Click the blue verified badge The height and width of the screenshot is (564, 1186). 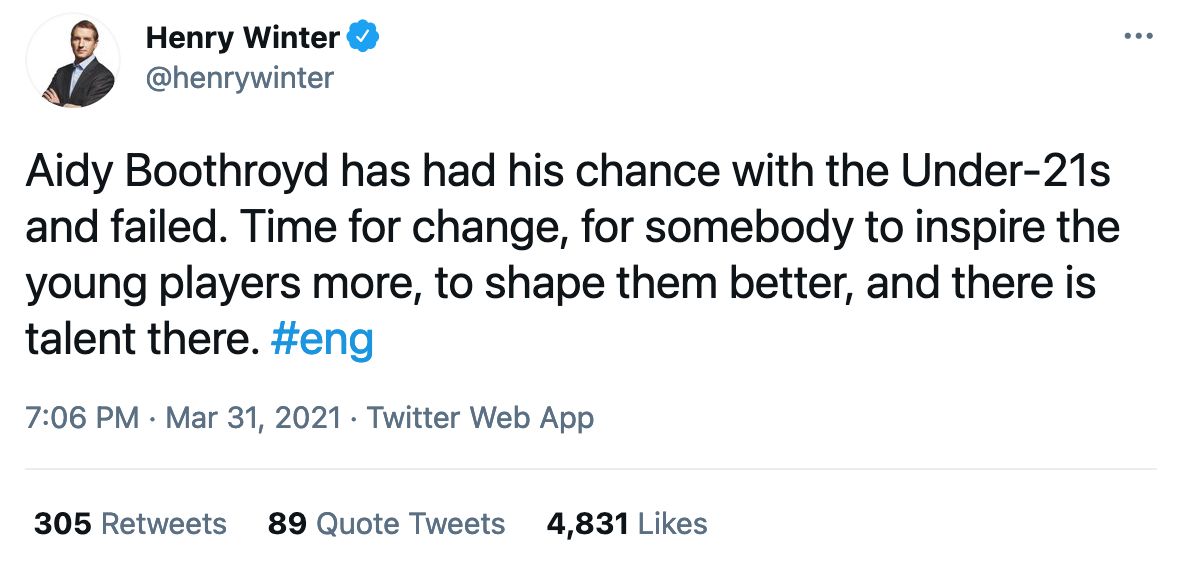363,39
